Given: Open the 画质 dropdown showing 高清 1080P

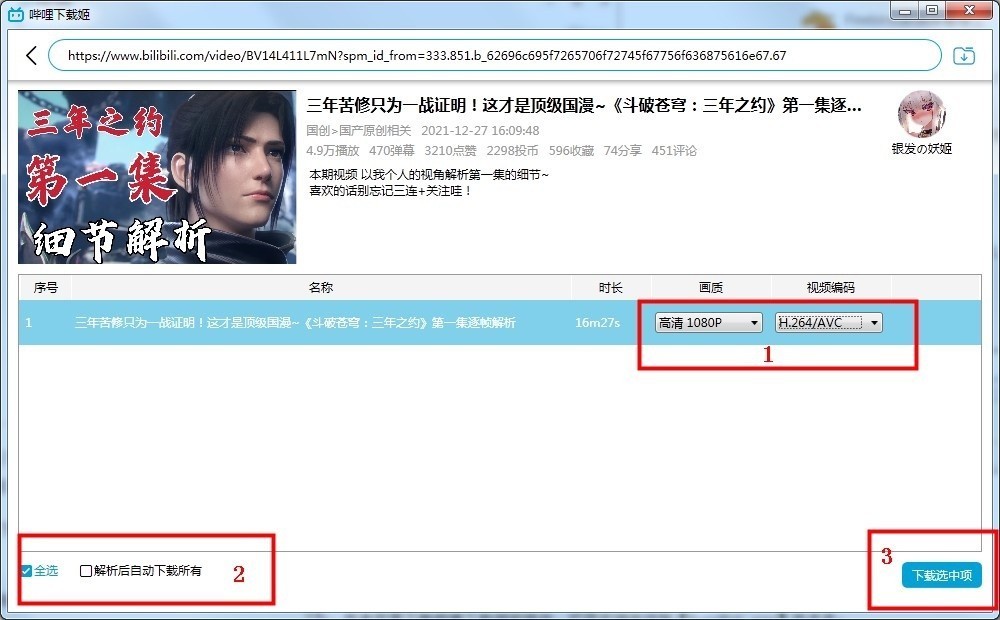Looking at the screenshot, I should point(709,323).
